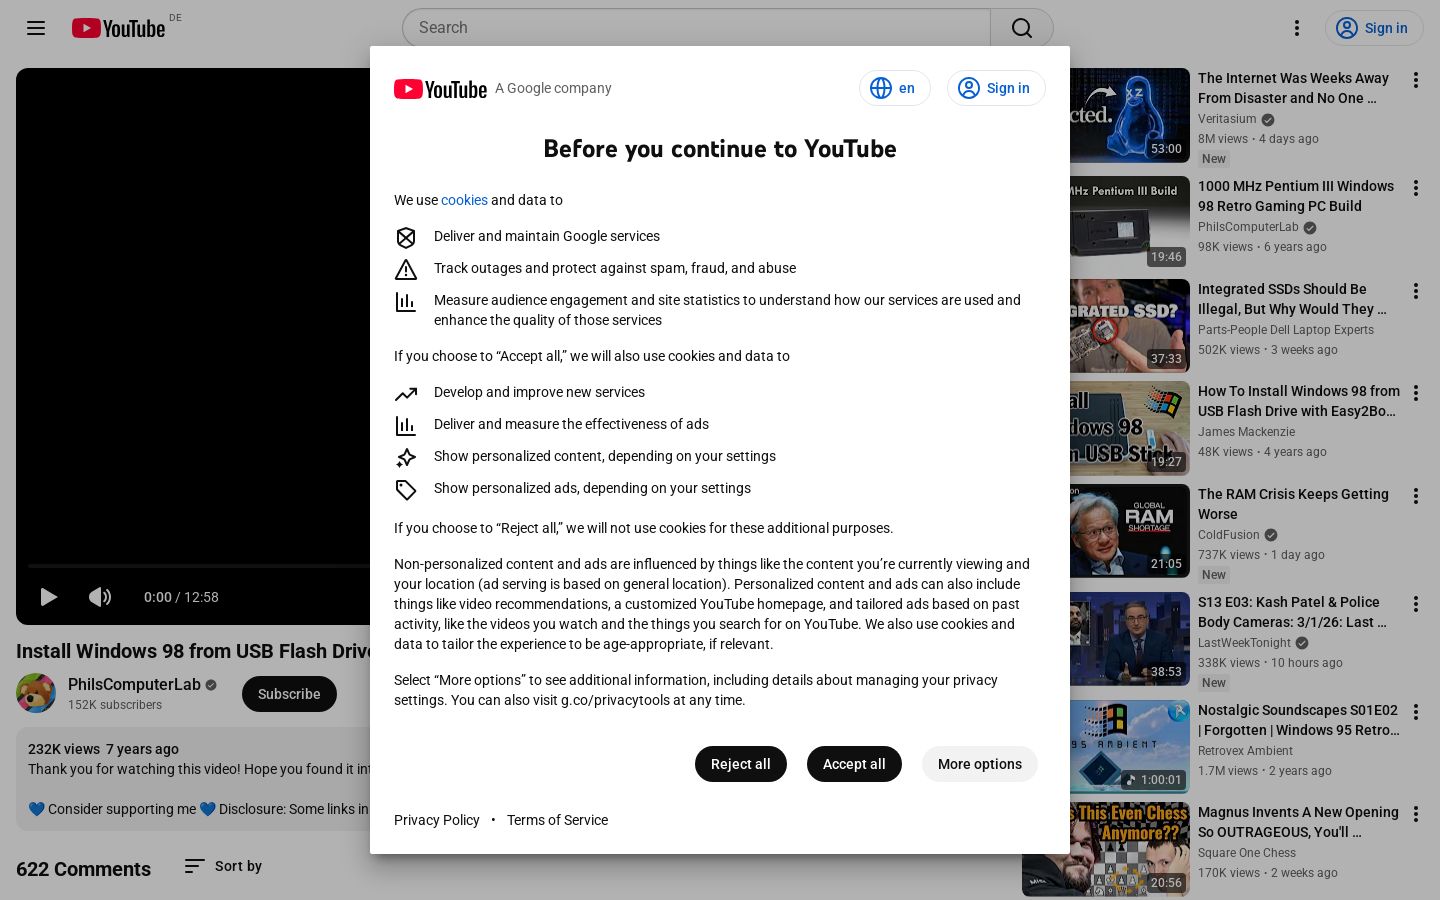
Task: Open options for How To Install Windows 98 video
Action: (1416, 393)
